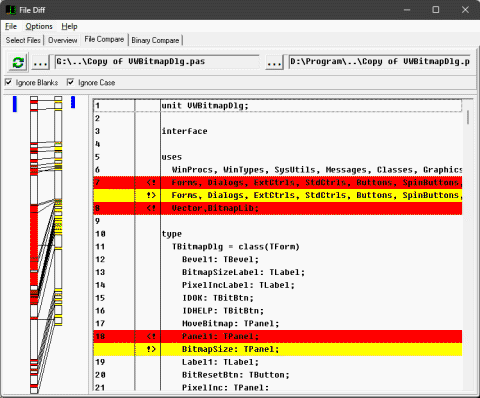
Task: Open the File menu
Action: [11, 26]
